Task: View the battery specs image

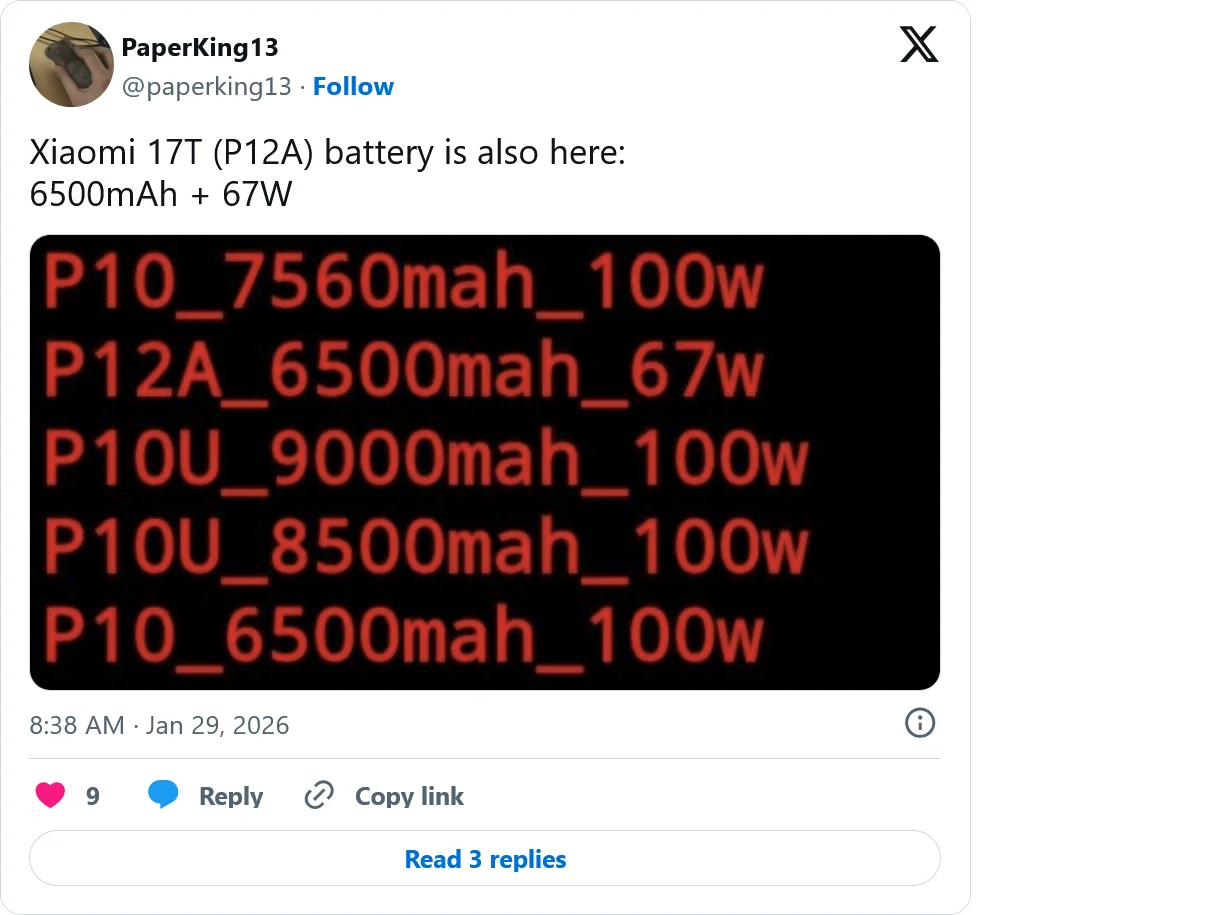Action: point(485,461)
